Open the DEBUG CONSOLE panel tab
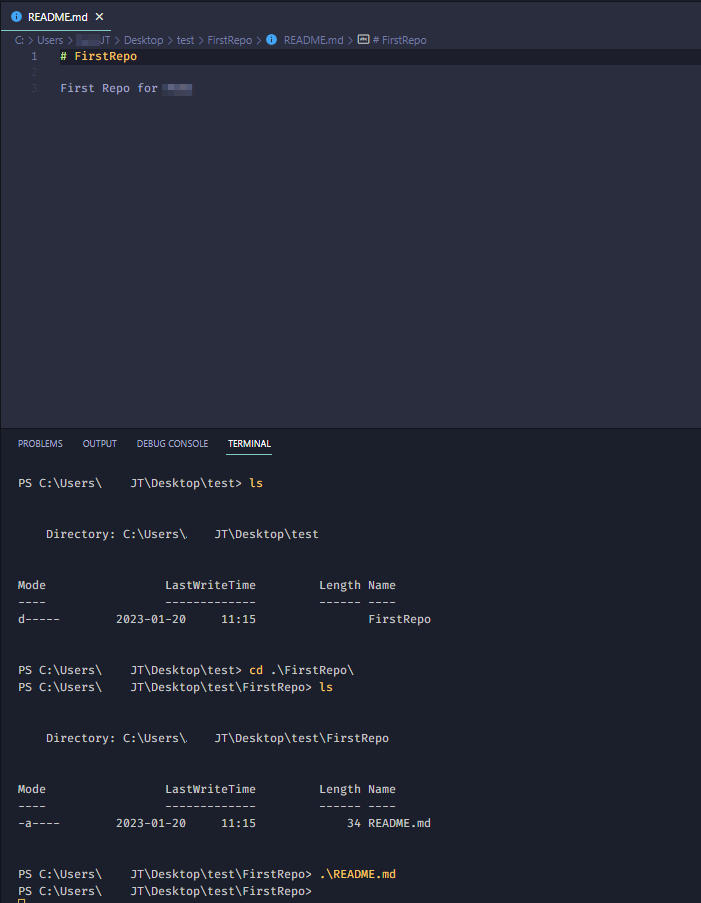This screenshot has width=701, height=903. tap(172, 443)
